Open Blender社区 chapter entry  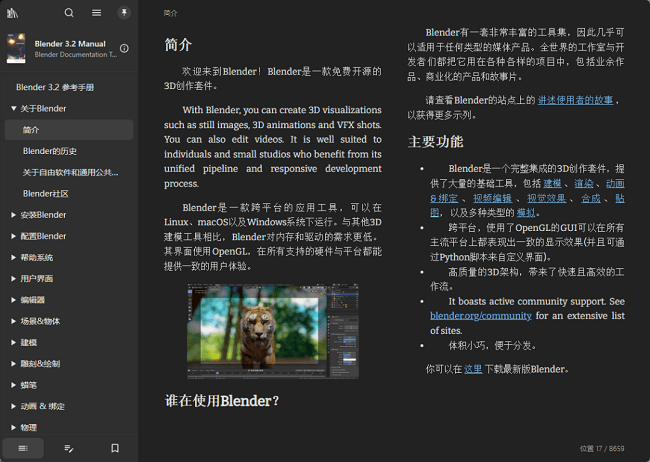(x=46, y=193)
